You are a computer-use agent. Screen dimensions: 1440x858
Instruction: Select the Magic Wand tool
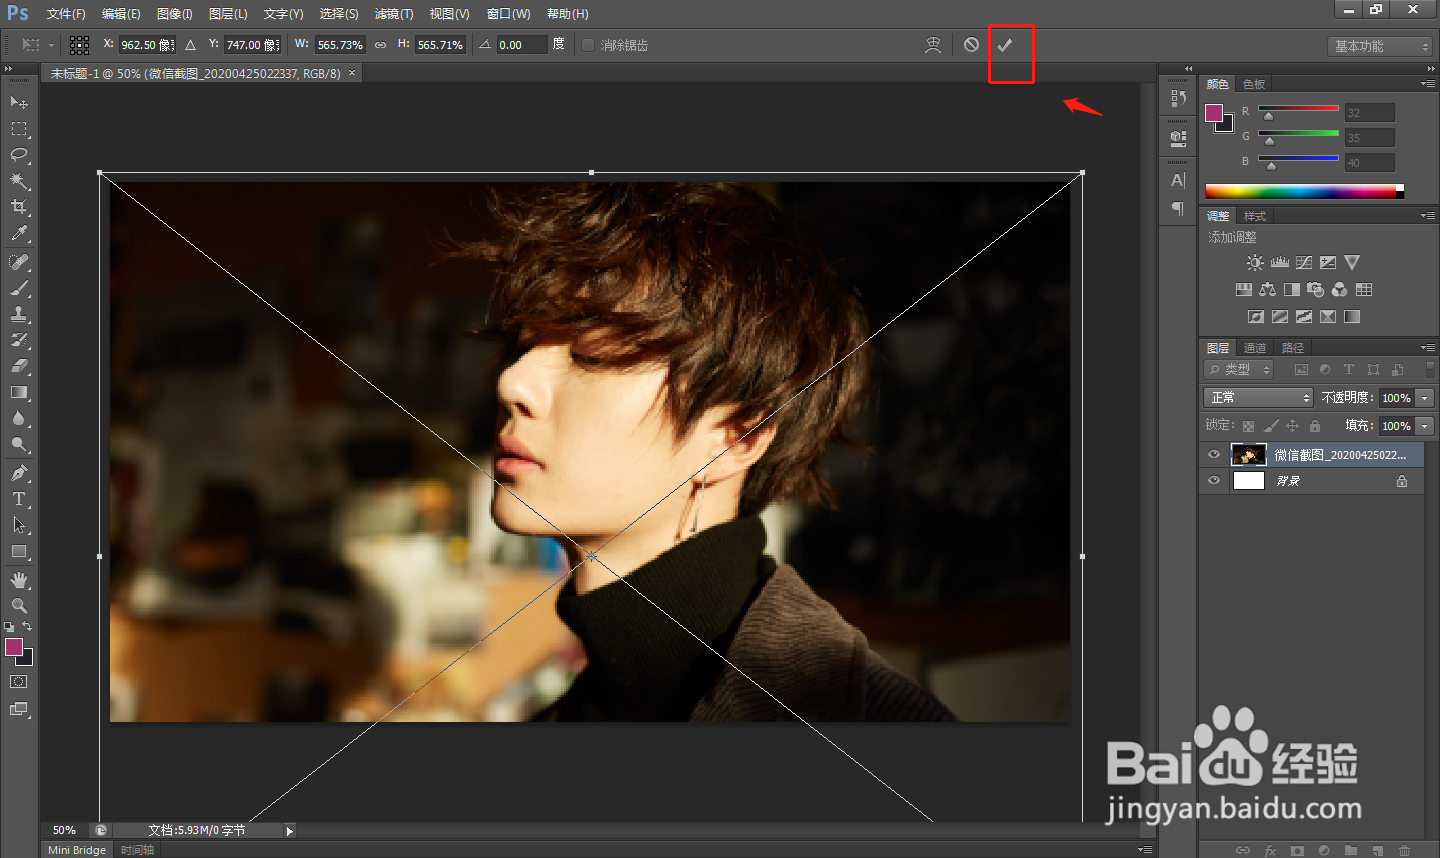19,181
